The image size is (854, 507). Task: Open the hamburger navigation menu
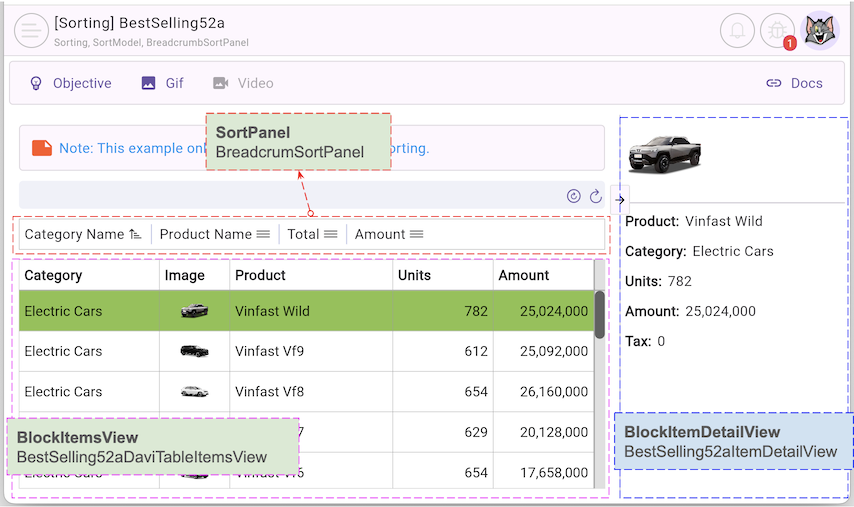coord(32,30)
